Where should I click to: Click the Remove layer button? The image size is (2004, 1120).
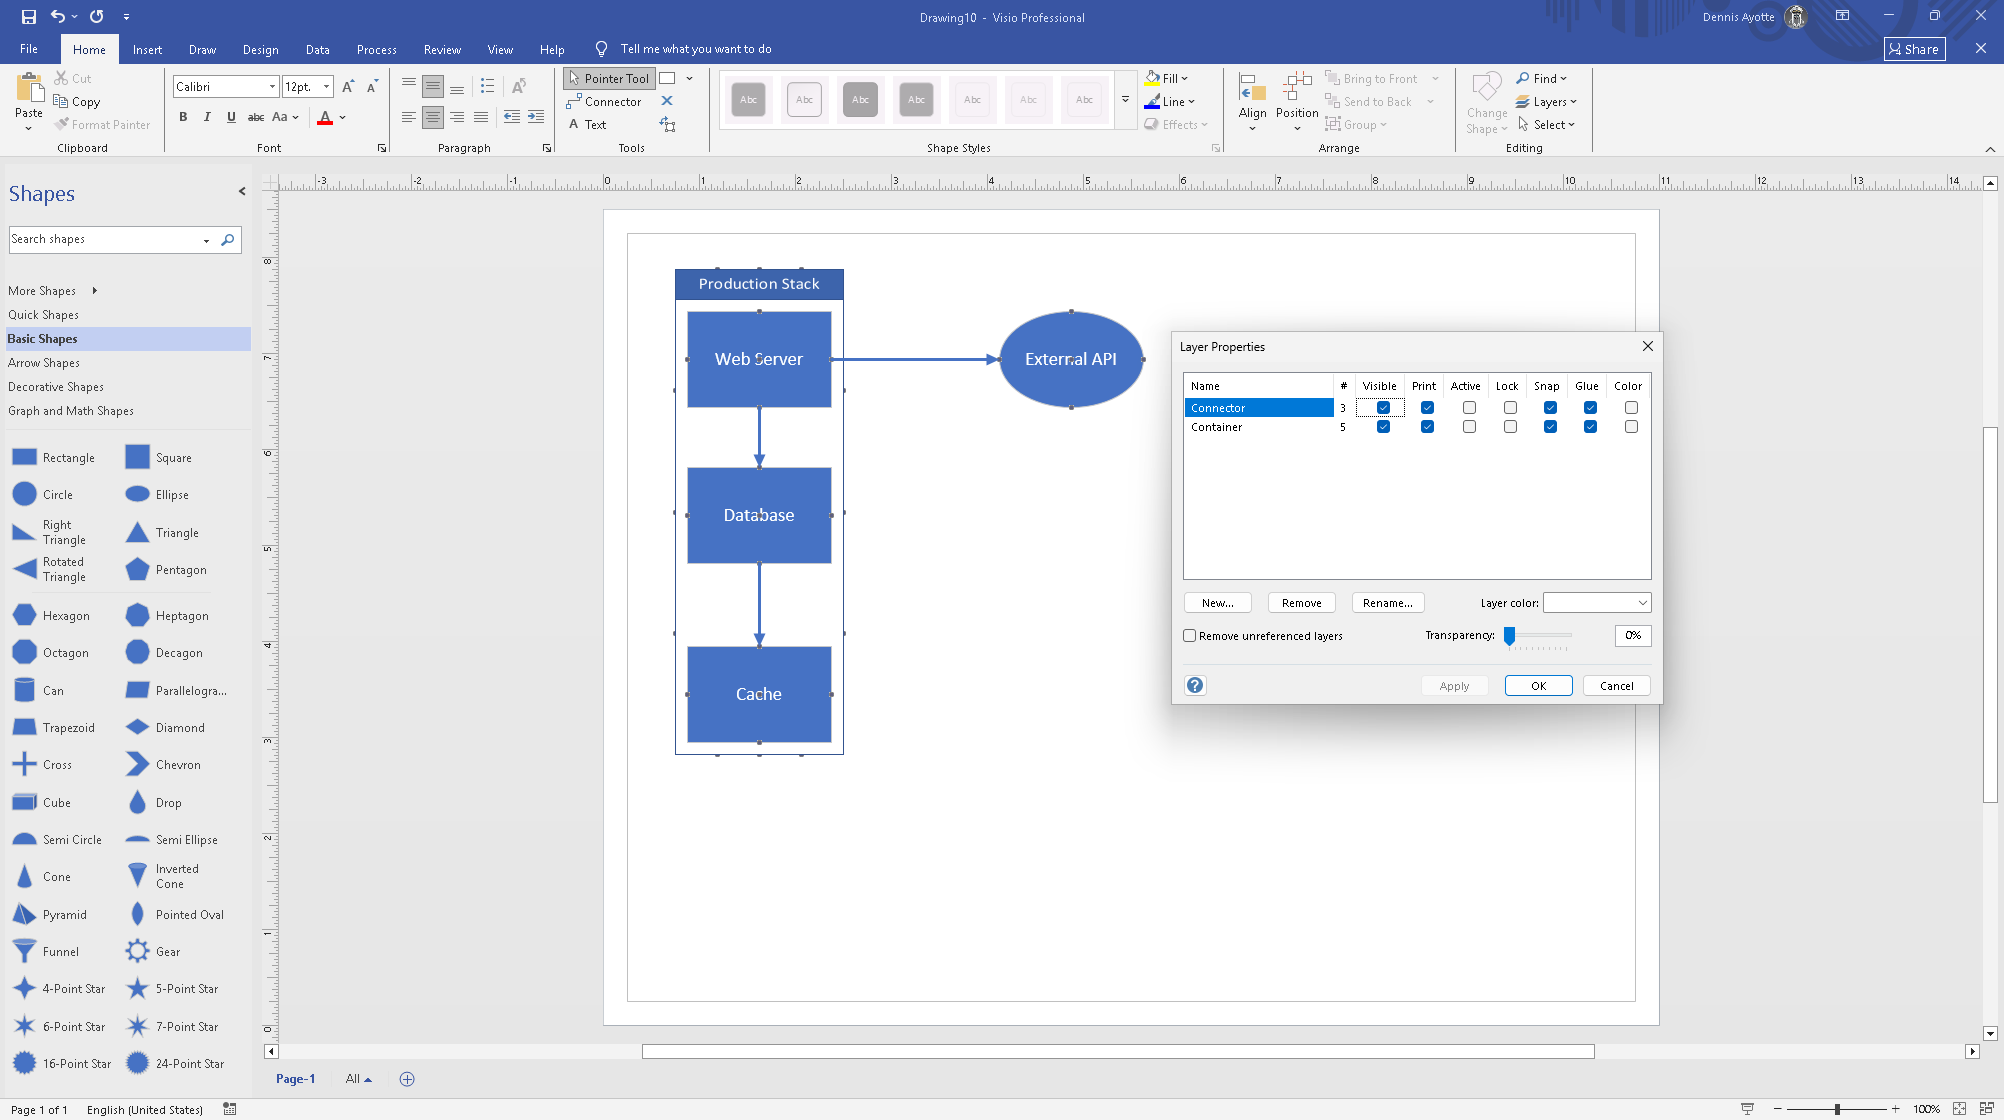pos(1301,602)
